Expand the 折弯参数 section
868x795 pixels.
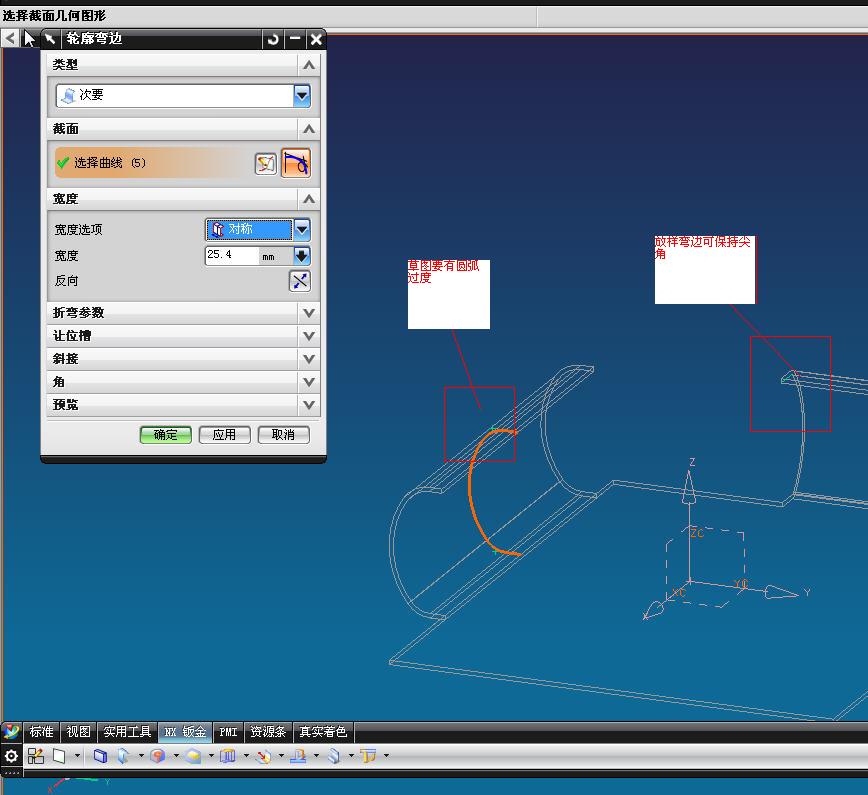(x=309, y=313)
